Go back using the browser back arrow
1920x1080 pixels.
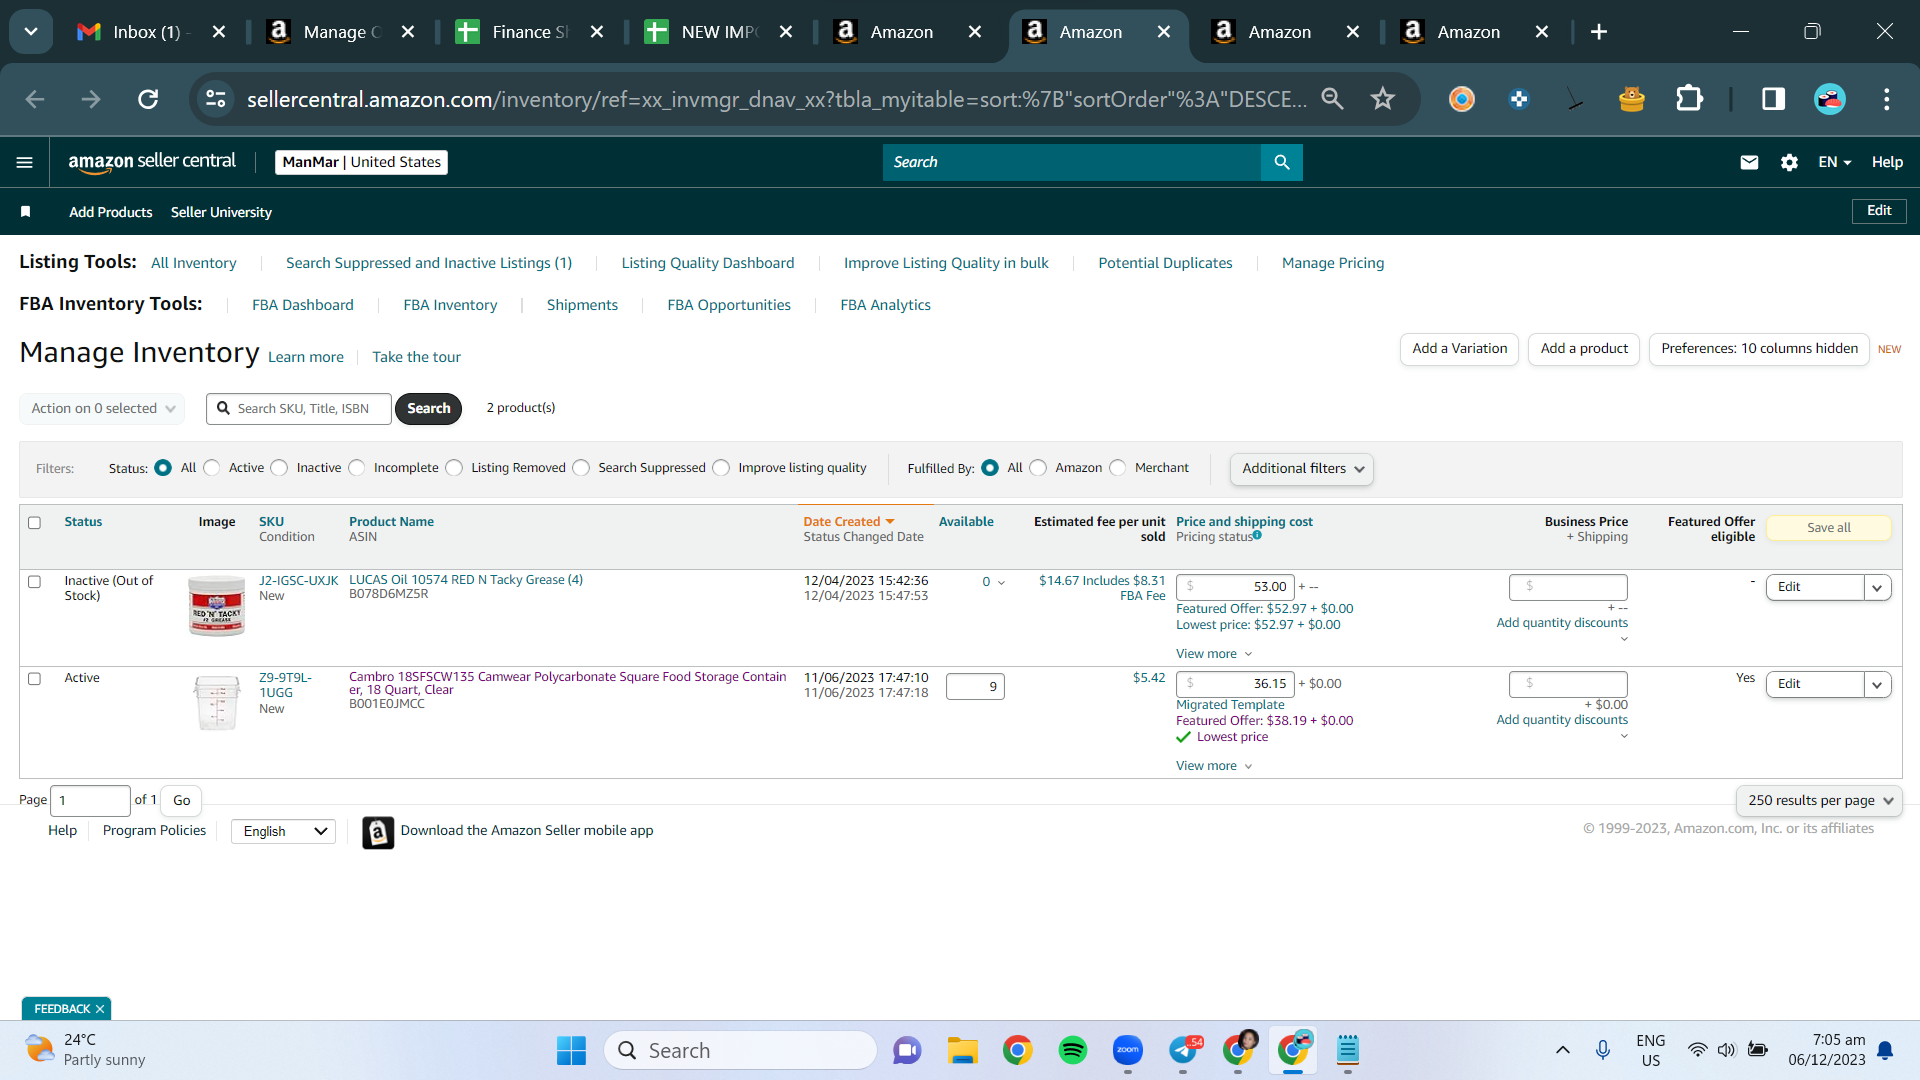pyautogui.click(x=35, y=99)
